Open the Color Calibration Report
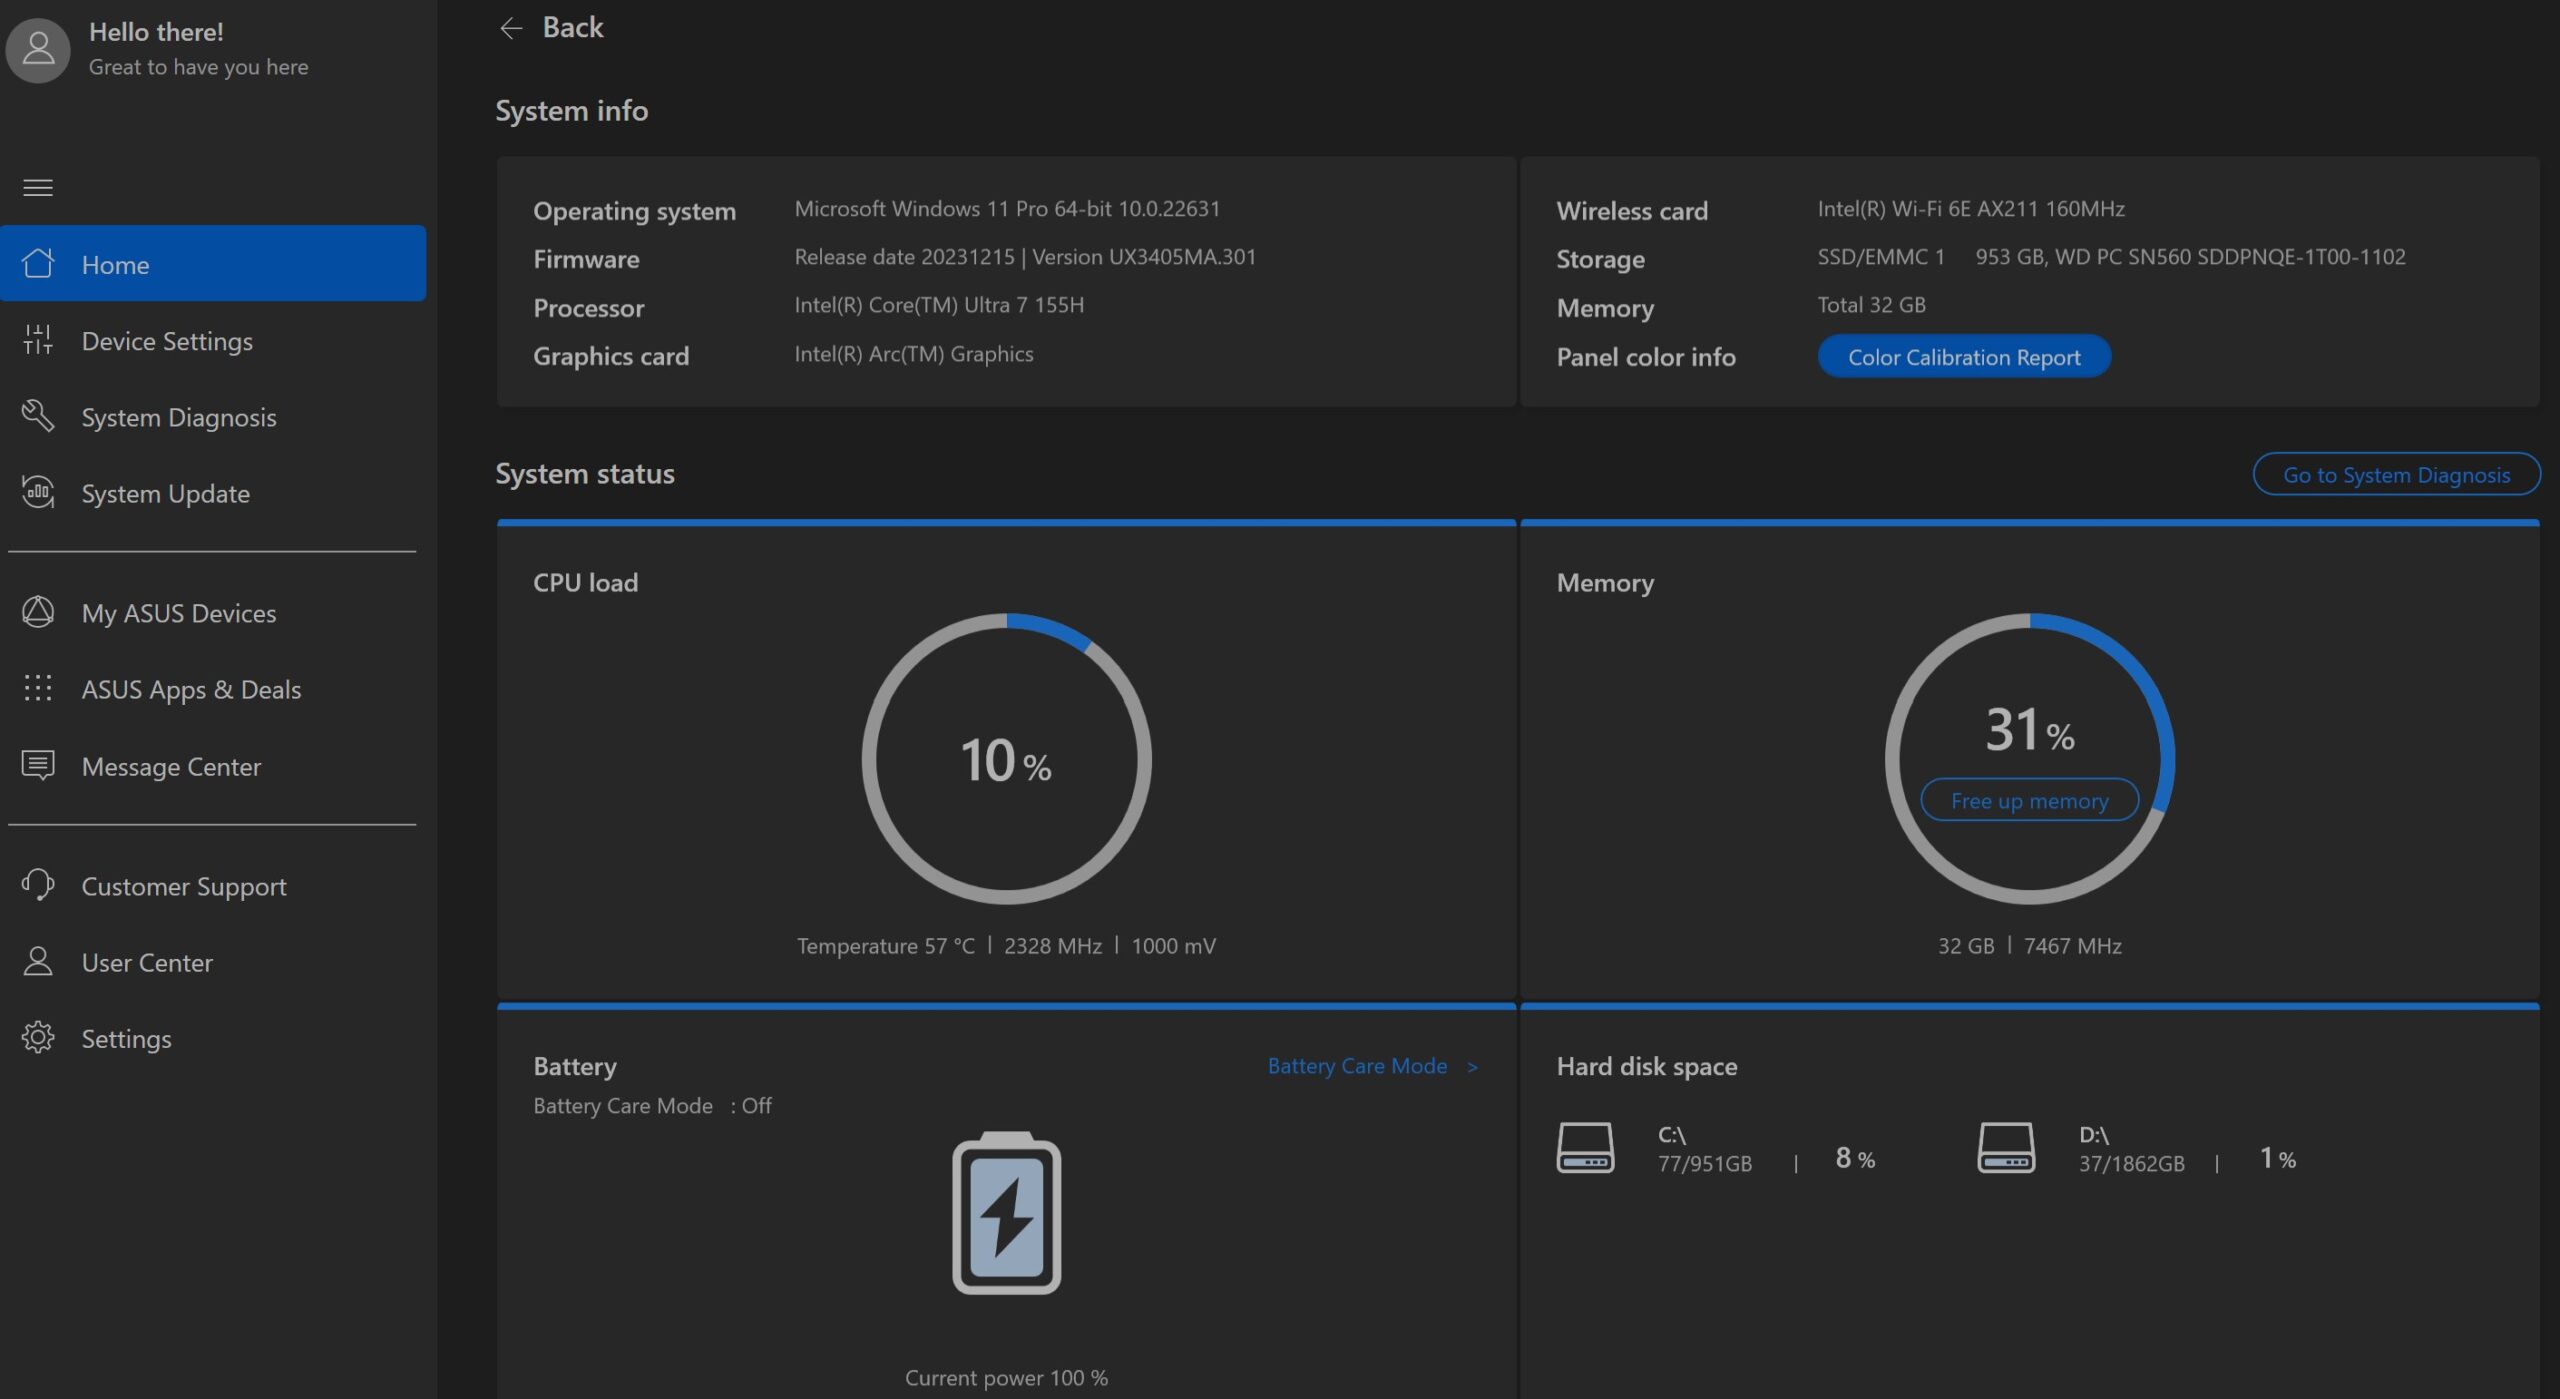The height and width of the screenshot is (1399, 2560). point(1963,357)
